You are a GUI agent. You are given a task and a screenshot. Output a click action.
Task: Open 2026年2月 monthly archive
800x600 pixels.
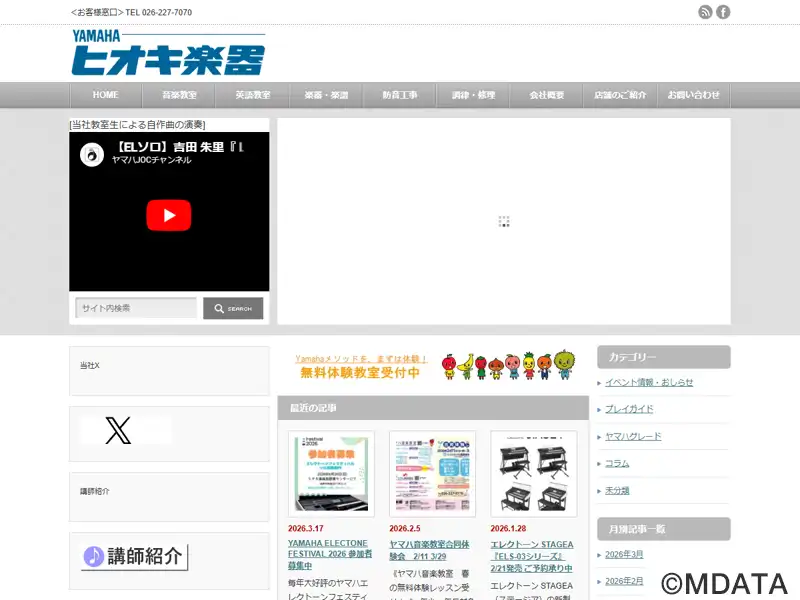(624, 581)
